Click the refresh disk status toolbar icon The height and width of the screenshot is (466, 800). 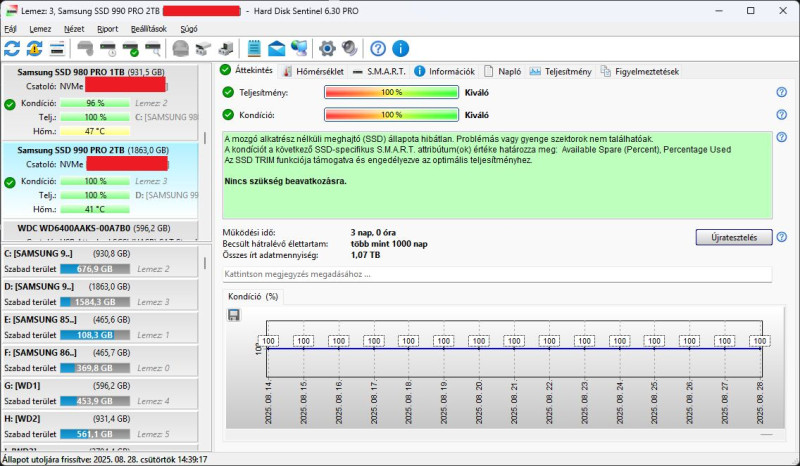[x=12, y=48]
